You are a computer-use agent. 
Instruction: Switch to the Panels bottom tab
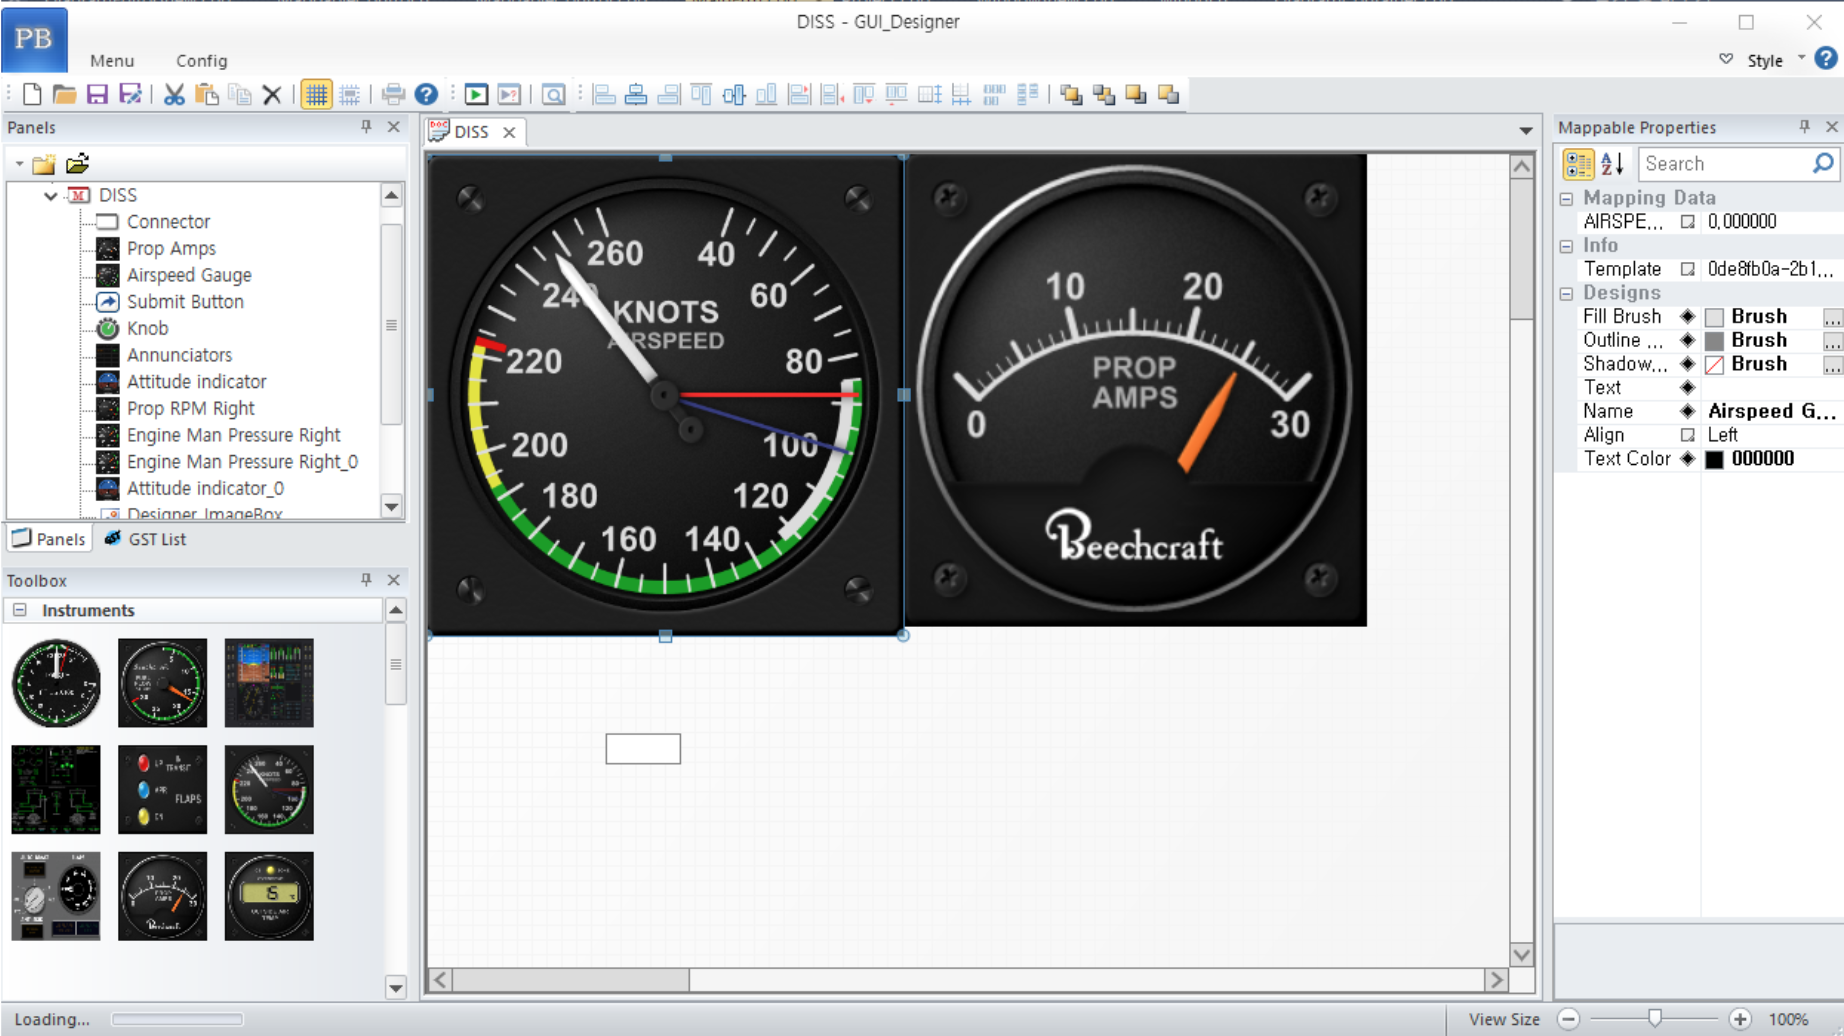49,539
